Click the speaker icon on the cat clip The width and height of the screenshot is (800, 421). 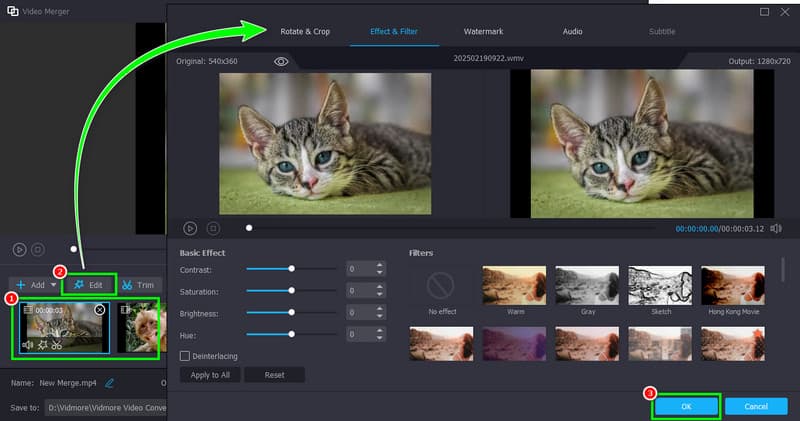(x=28, y=345)
